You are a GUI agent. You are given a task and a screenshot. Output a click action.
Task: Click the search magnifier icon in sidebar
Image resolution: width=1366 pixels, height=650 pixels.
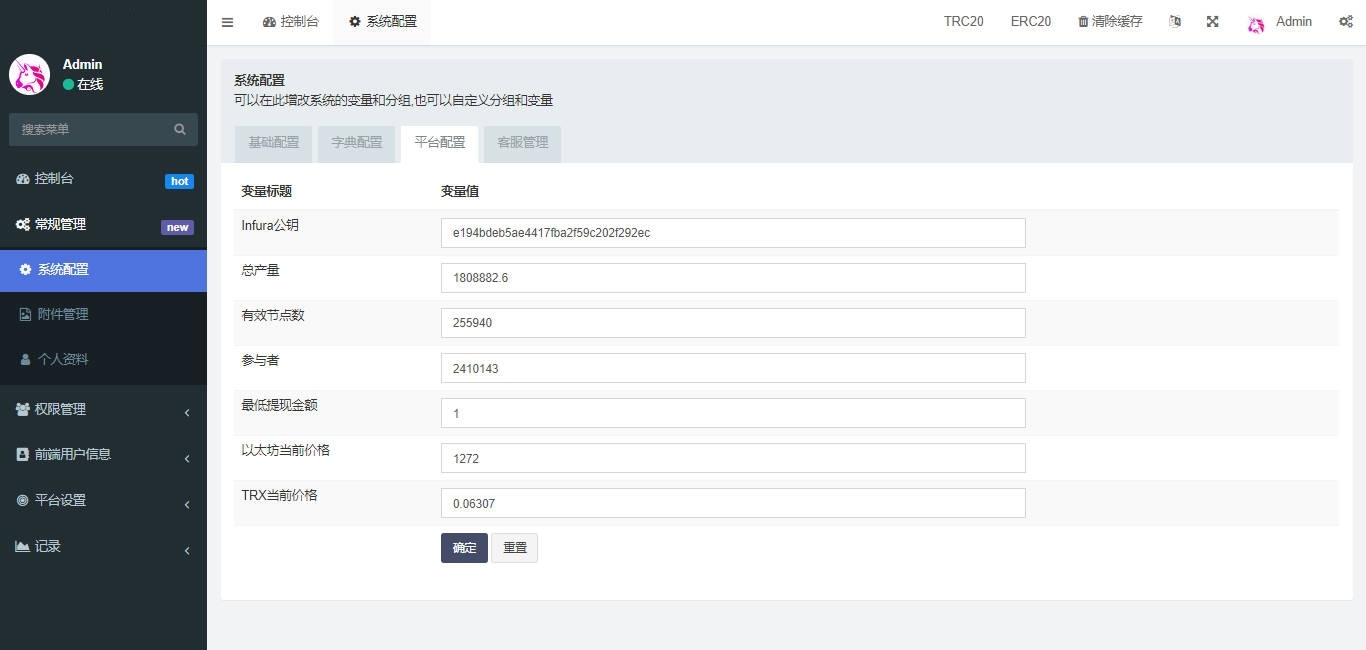pyautogui.click(x=180, y=129)
